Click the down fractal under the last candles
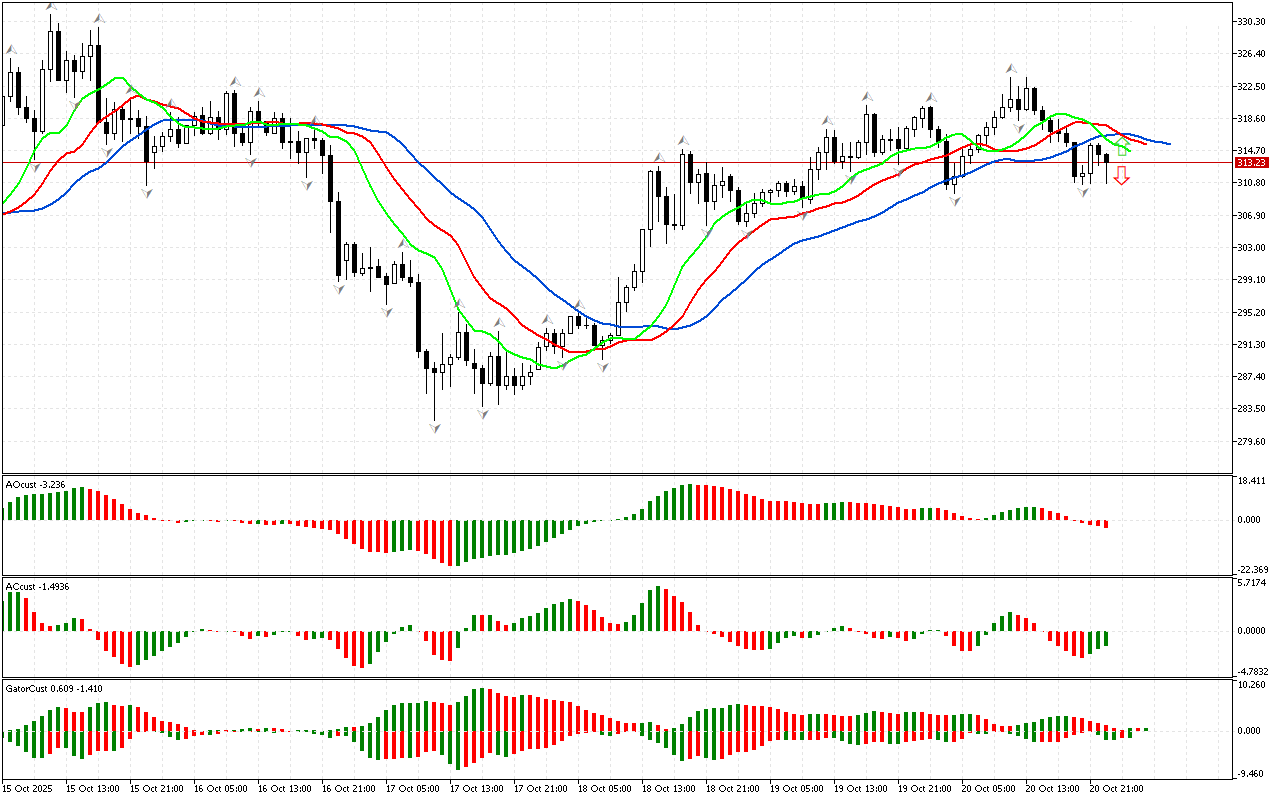Screen dimensions: 1280x800 [1083, 192]
